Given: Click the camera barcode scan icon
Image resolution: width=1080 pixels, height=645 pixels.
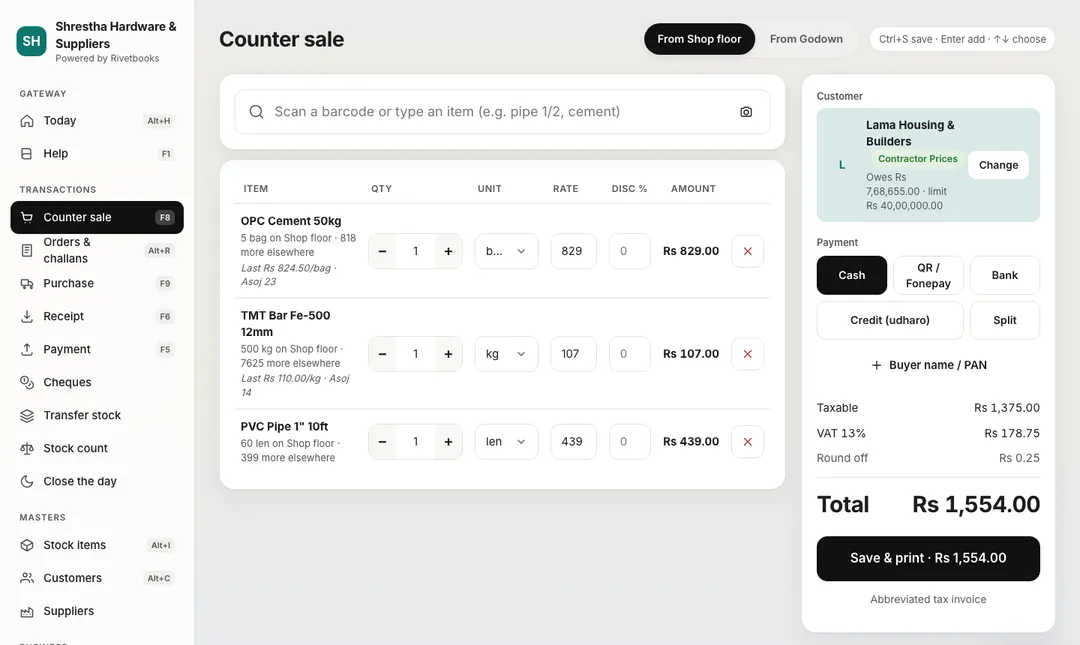Looking at the screenshot, I should [746, 112].
